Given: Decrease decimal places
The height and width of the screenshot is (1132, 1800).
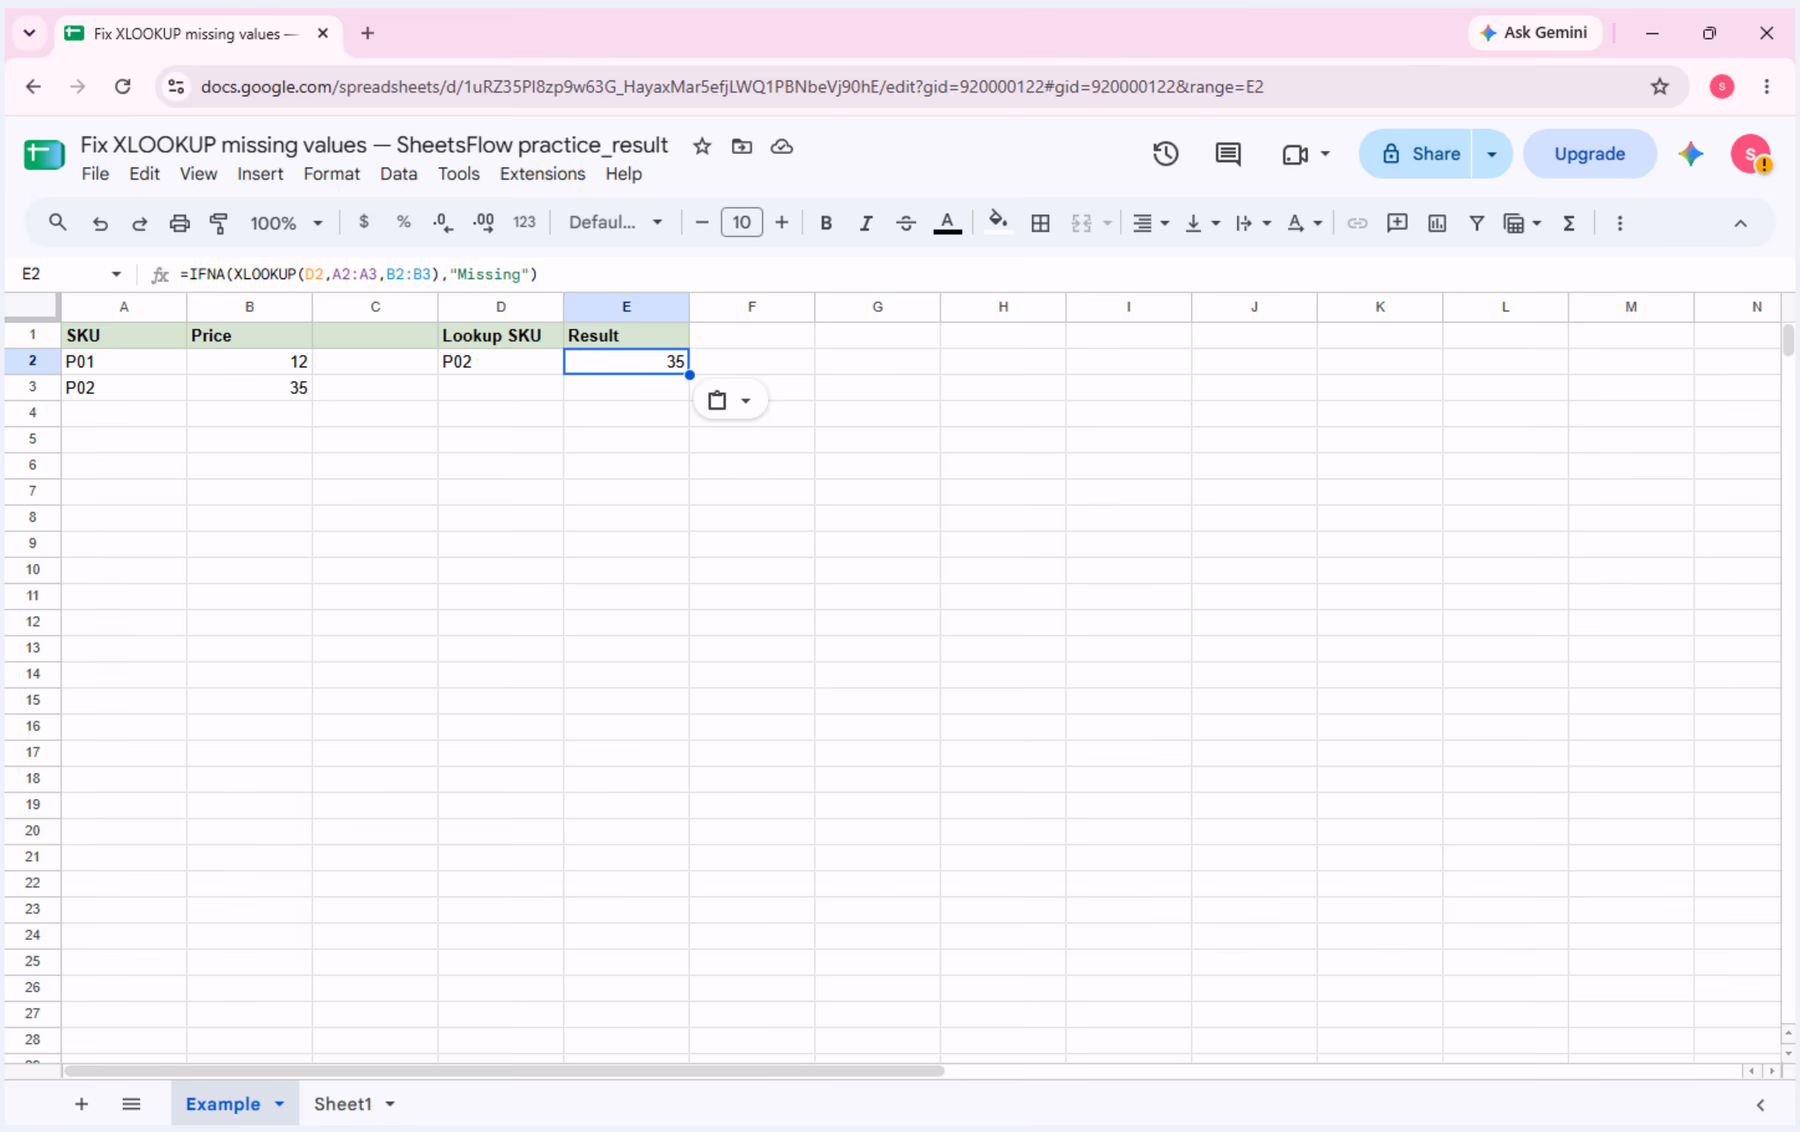Looking at the screenshot, I should (443, 223).
